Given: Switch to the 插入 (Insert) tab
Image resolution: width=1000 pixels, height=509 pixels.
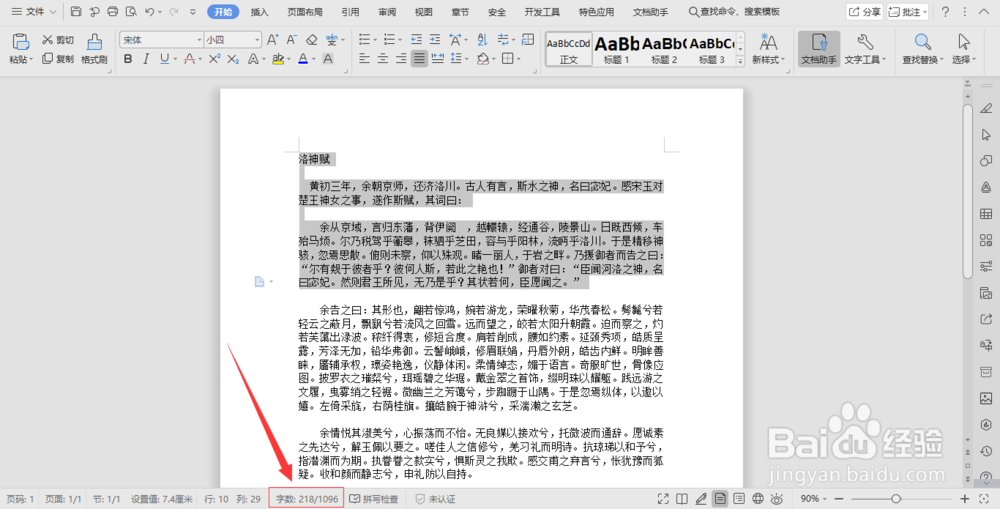Looking at the screenshot, I should click(260, 11).
